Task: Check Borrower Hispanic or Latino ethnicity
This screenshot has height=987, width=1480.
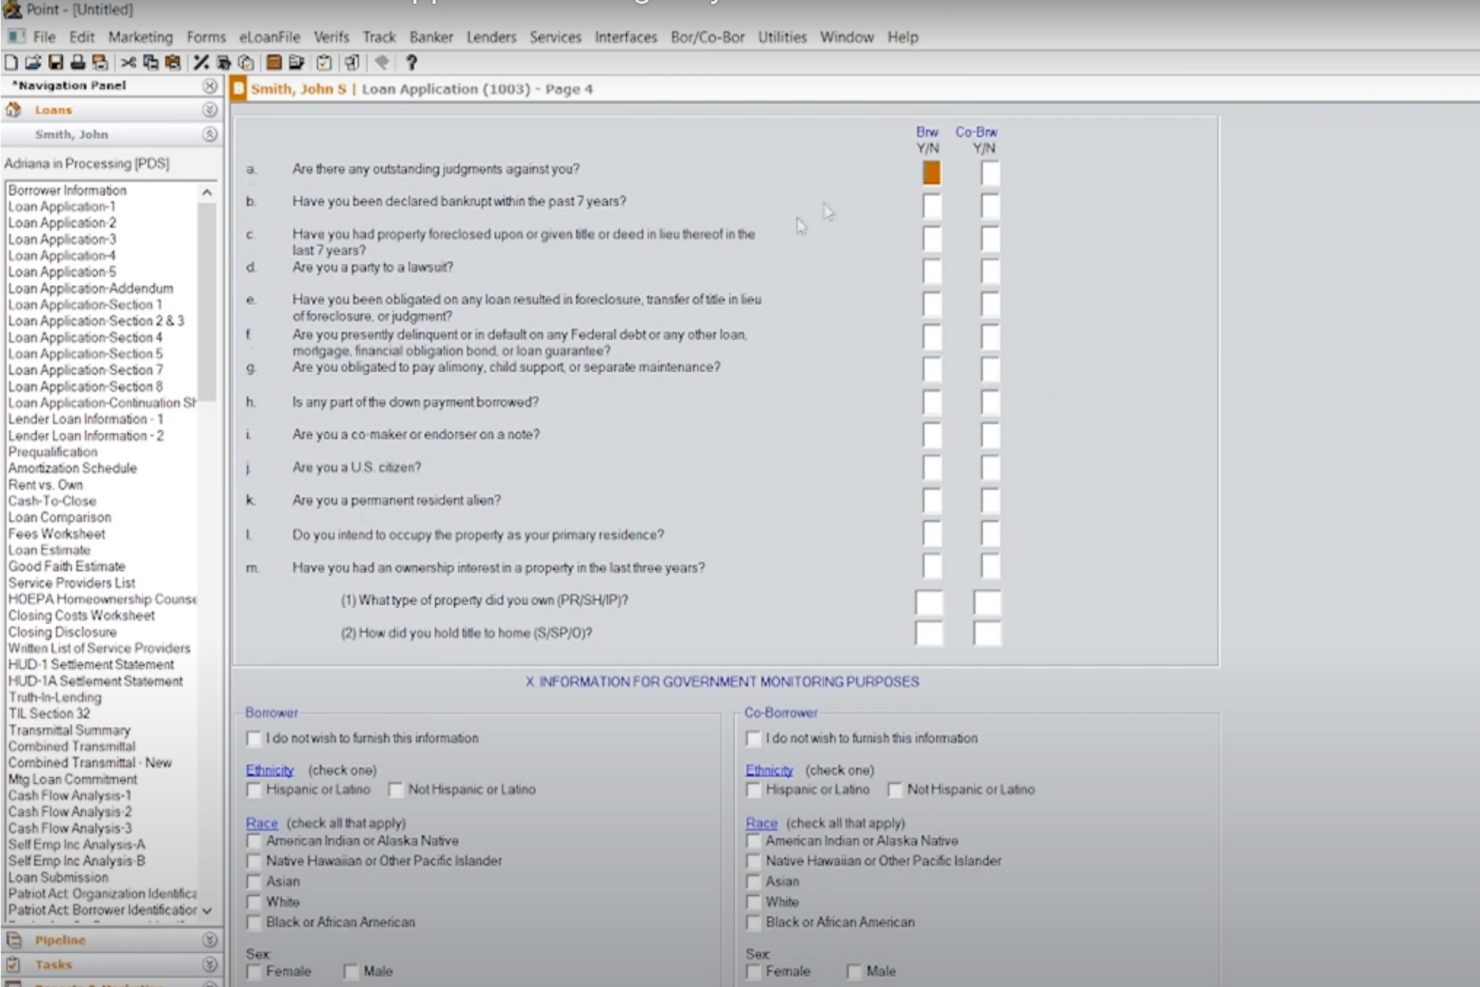Action: (254, 790)
